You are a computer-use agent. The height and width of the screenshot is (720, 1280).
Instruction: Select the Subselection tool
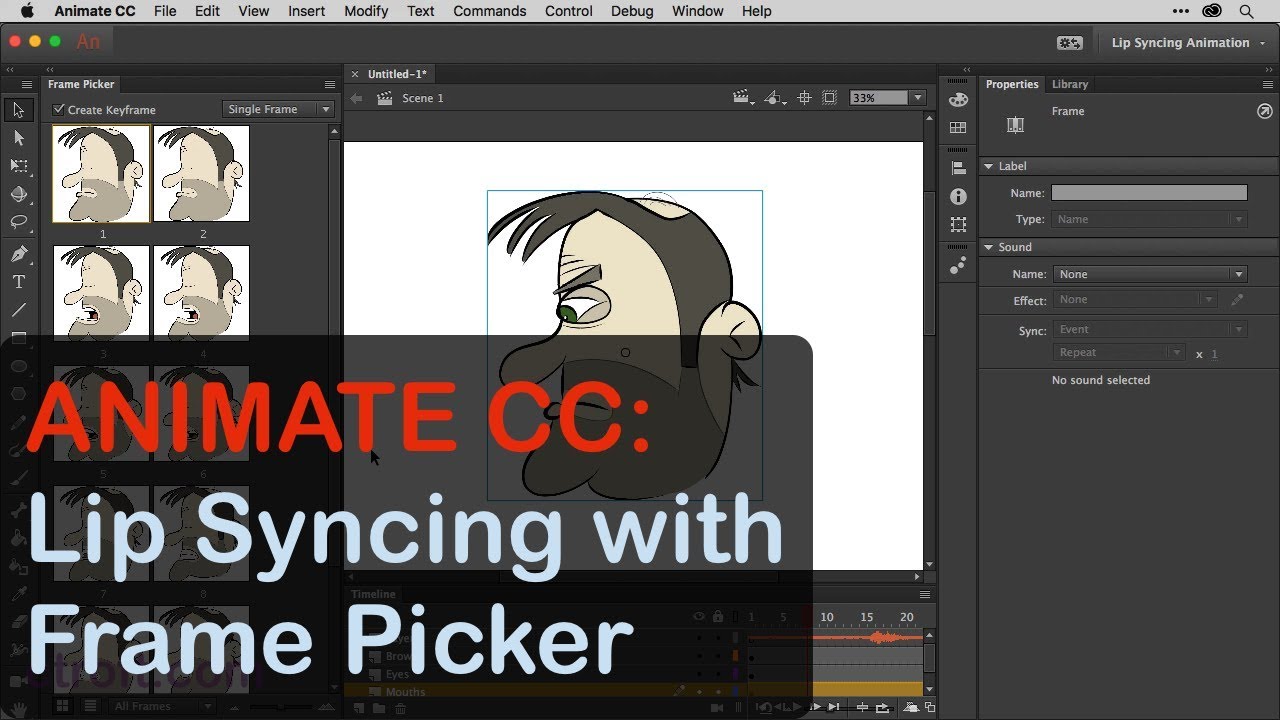(x=18, y=138)
